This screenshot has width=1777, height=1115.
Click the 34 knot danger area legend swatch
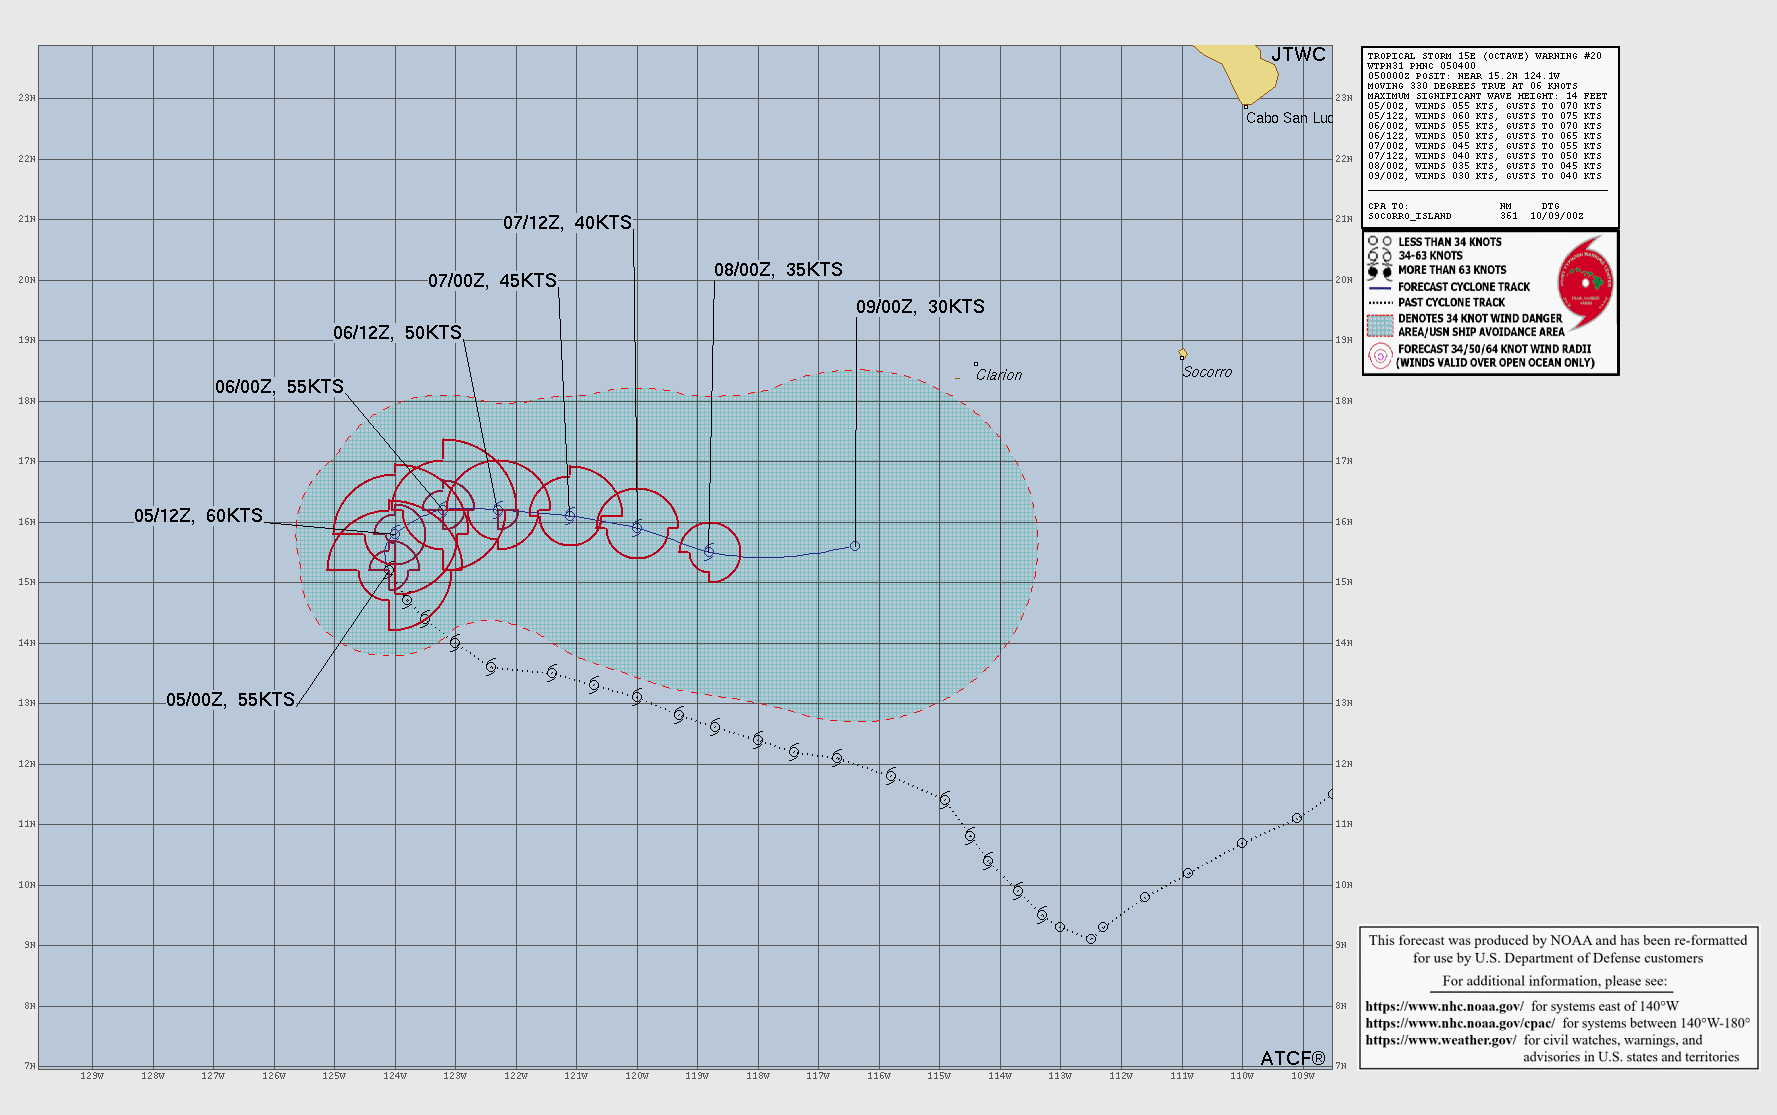click(x=1380, y=325)
